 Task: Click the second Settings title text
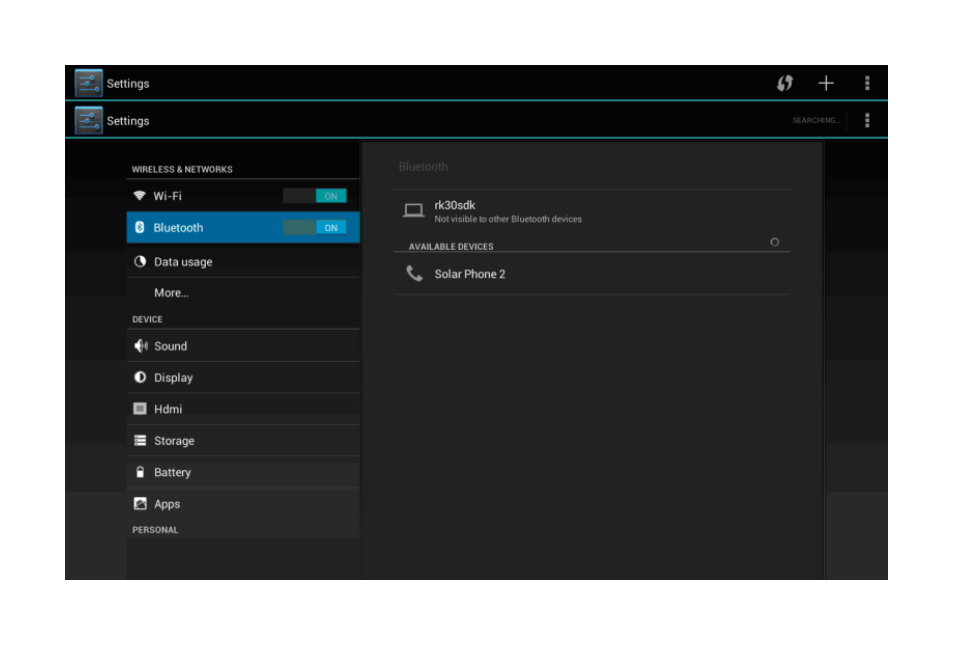(x=128, y=121)
